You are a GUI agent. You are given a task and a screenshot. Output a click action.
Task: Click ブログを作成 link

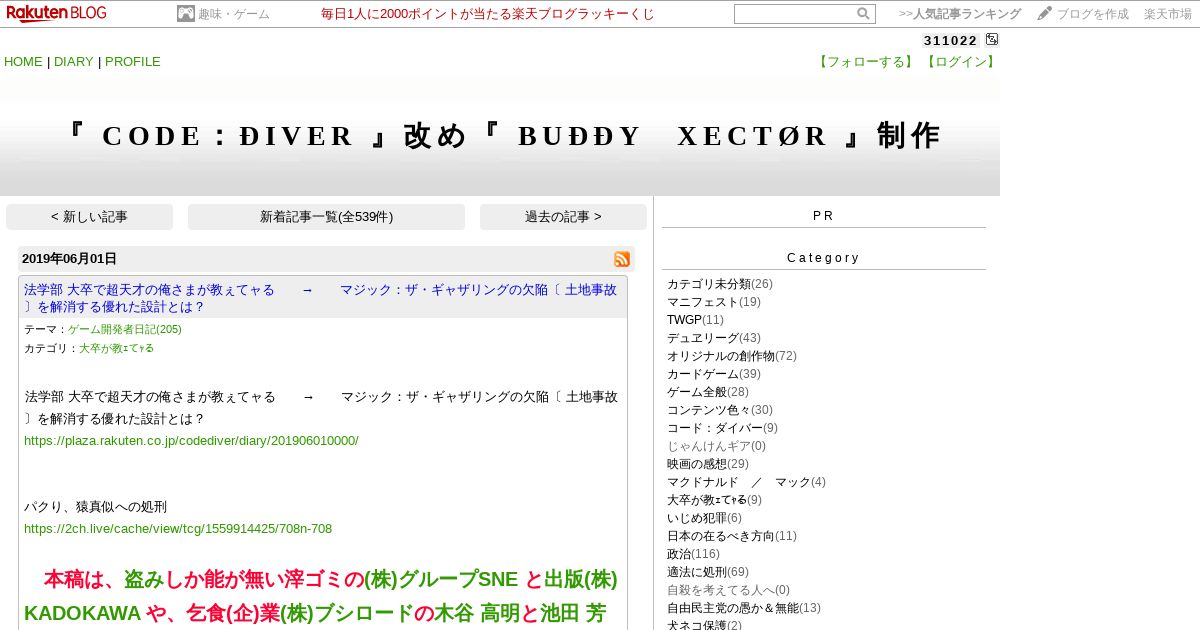[x=1093, y=14]
